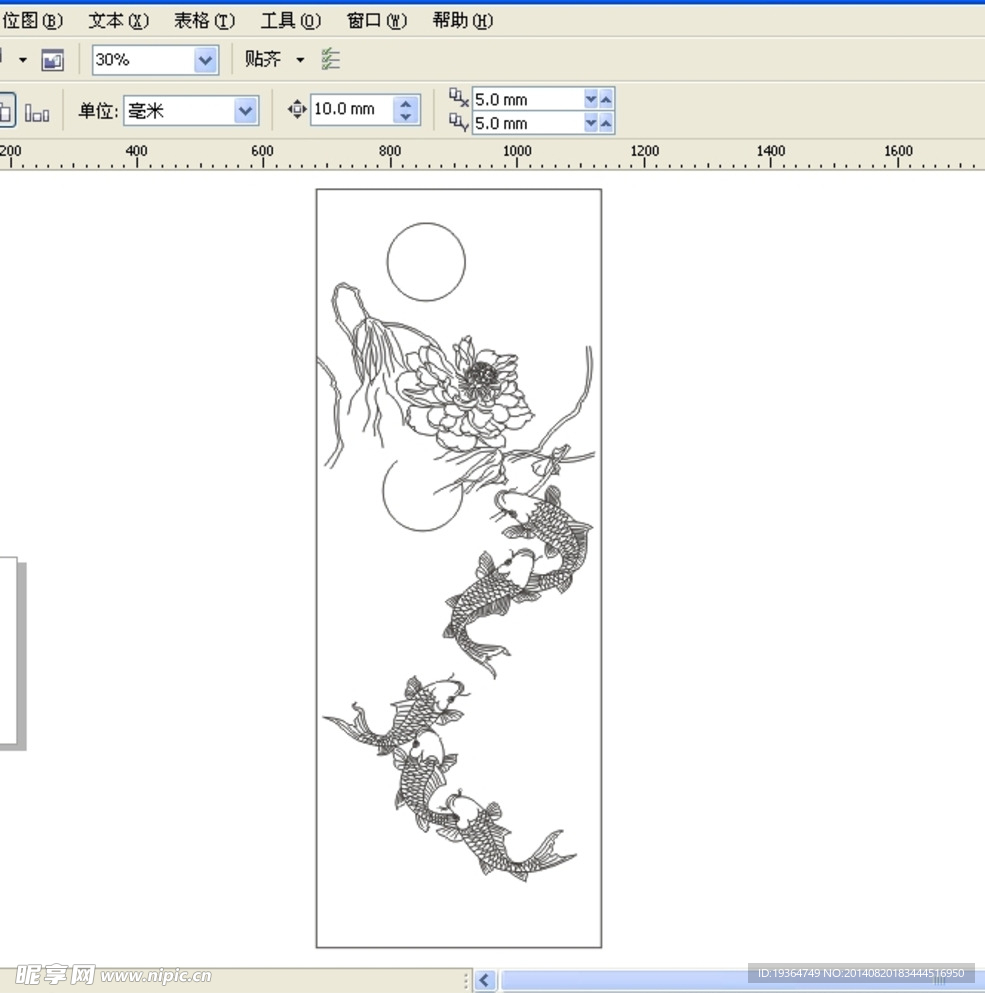Expand the 30% zoom level dropdown

206,60
